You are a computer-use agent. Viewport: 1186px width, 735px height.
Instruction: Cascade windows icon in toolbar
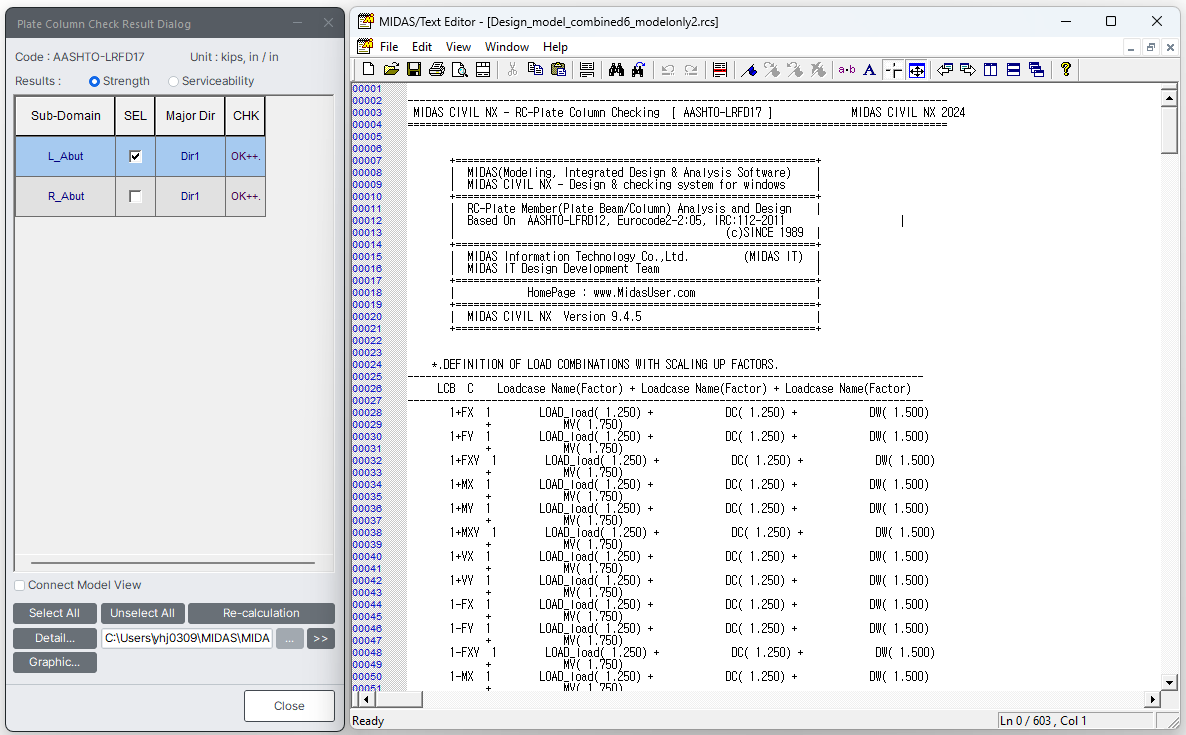coord(1036,70)
